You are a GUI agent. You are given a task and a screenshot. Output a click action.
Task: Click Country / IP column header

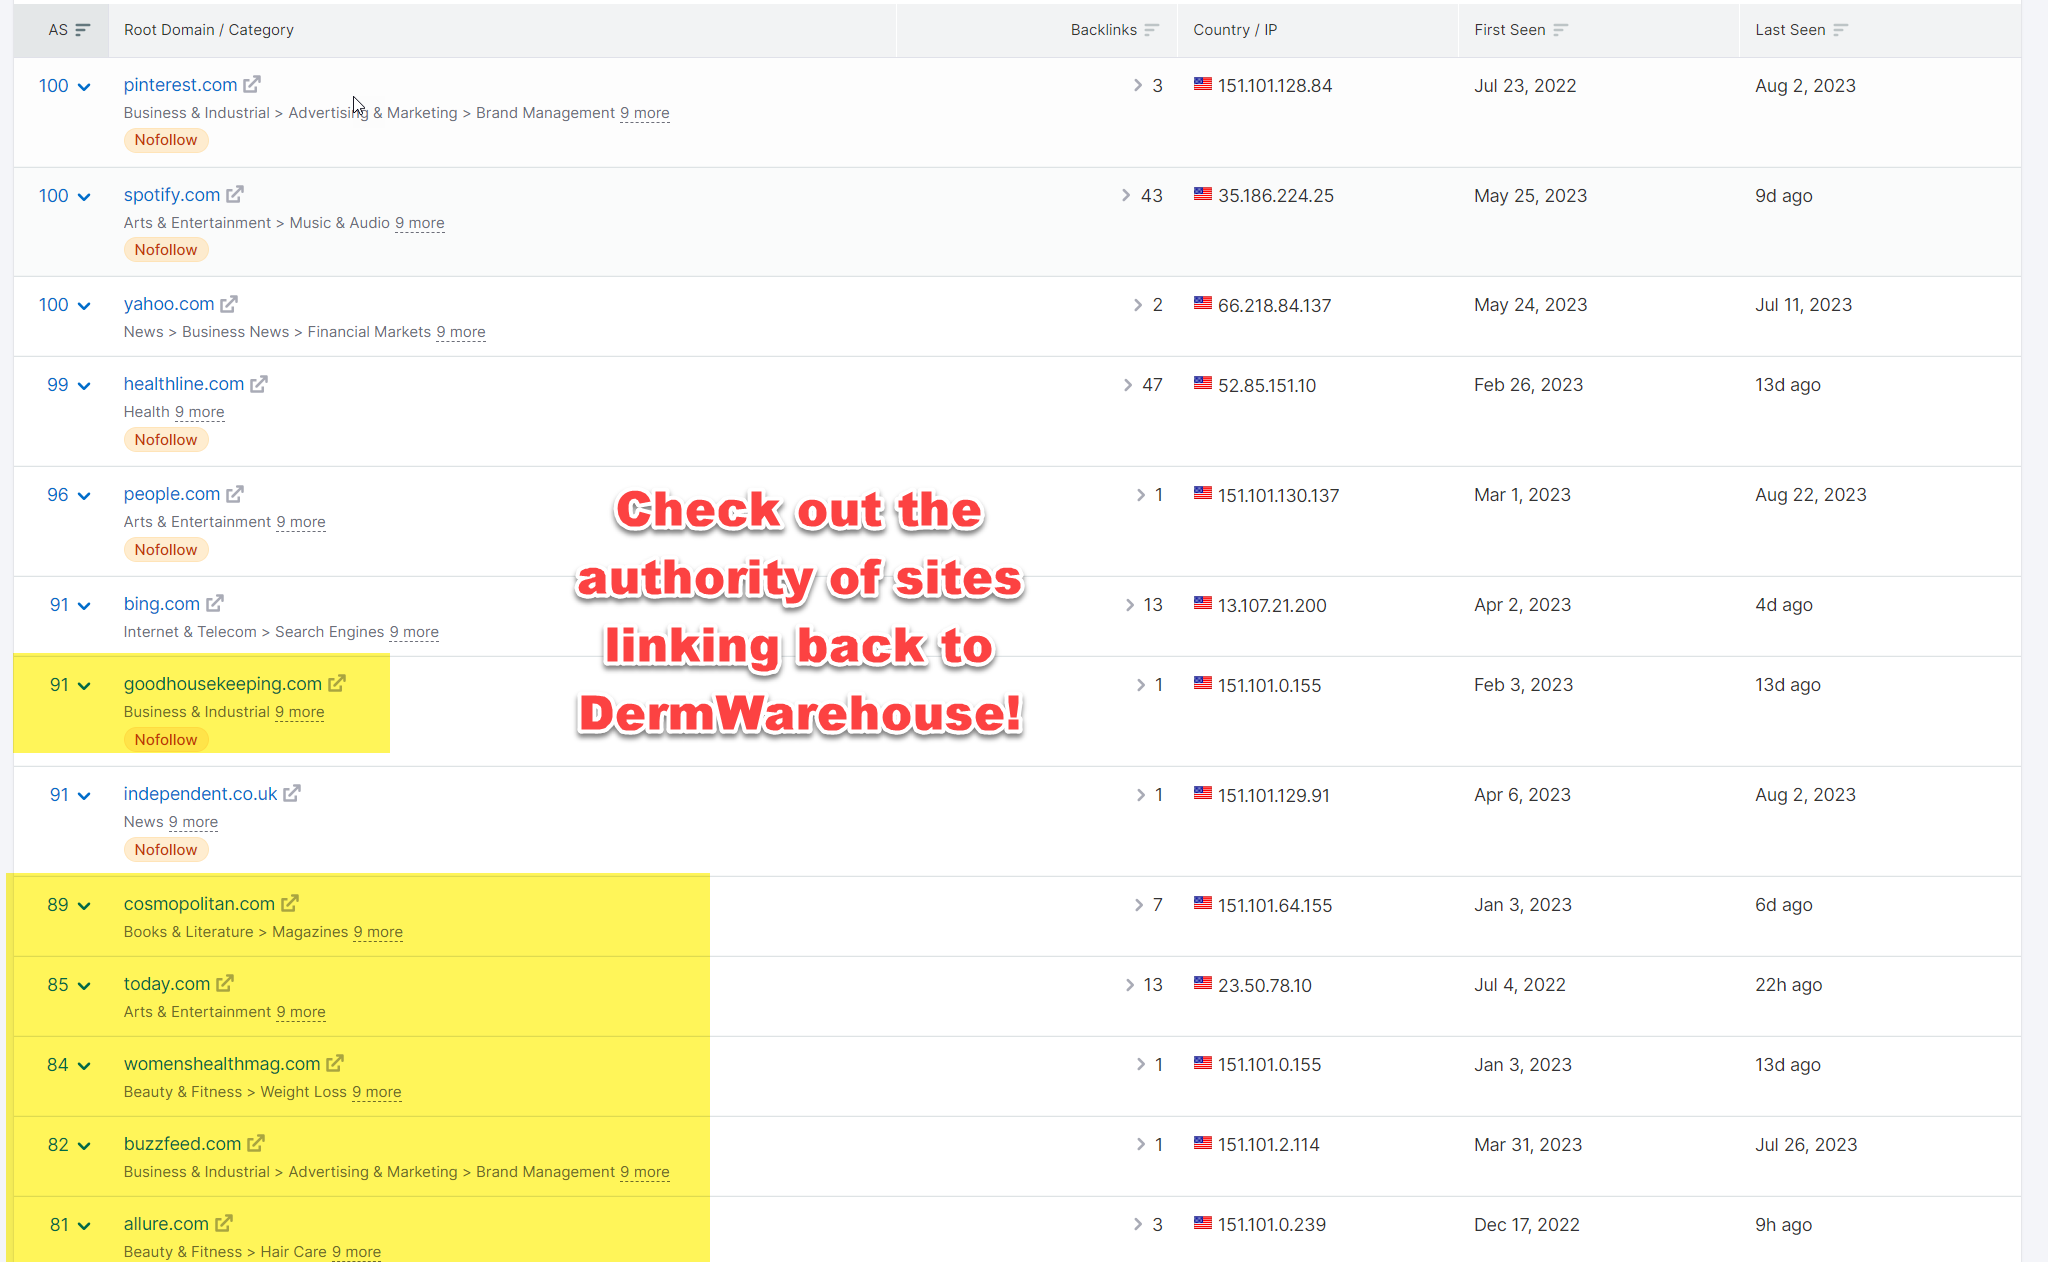1235,30
